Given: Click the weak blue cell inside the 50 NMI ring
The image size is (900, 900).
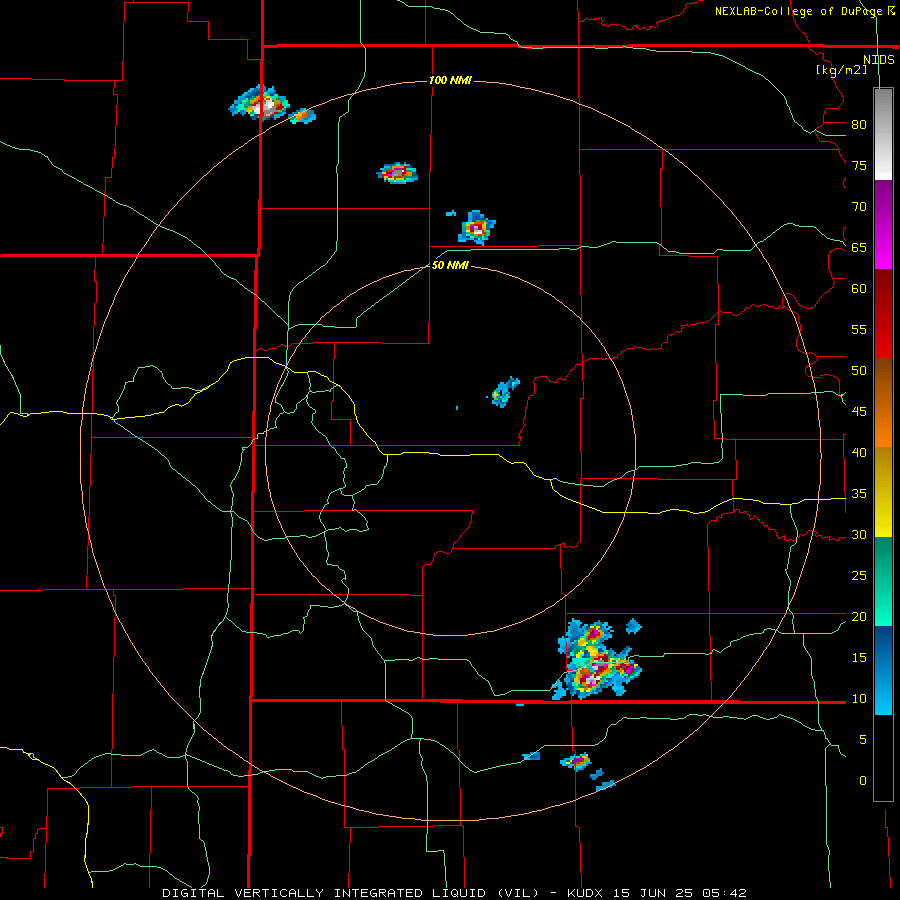Looking at the screenshot, I should point(505,392).
